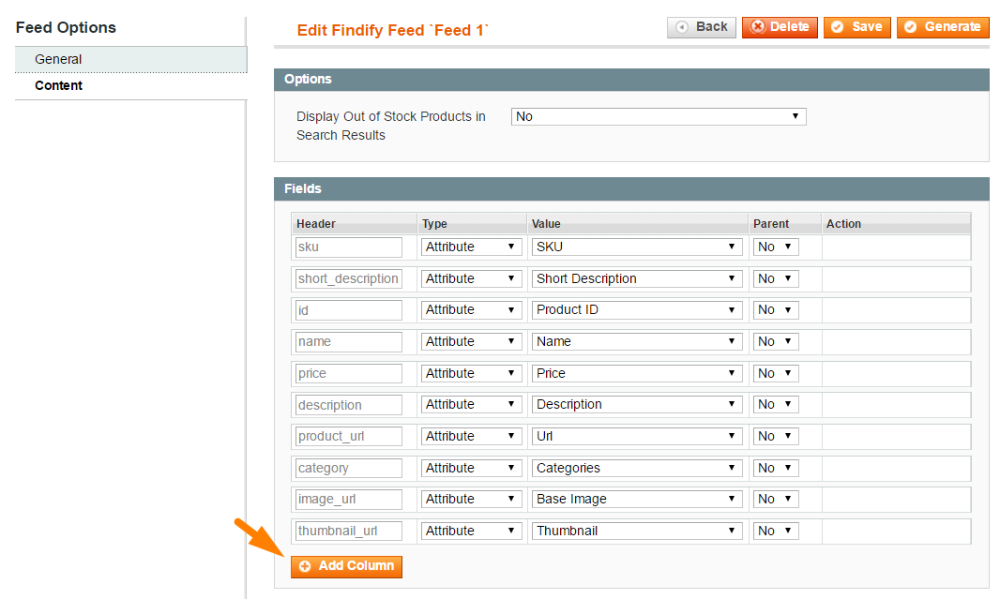The height and width of the screenshot is (599, 1000).
Task: Generate the feed
Action: (x=943, y=27)
